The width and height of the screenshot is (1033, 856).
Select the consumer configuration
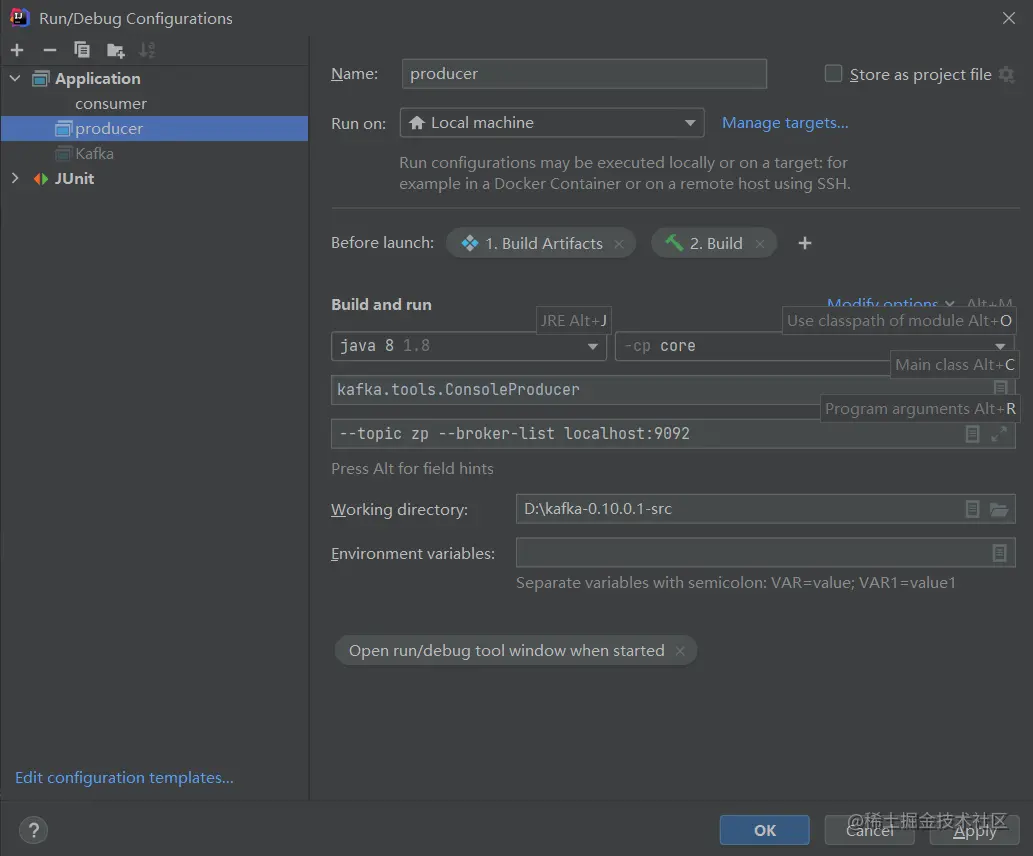point(111,103)
